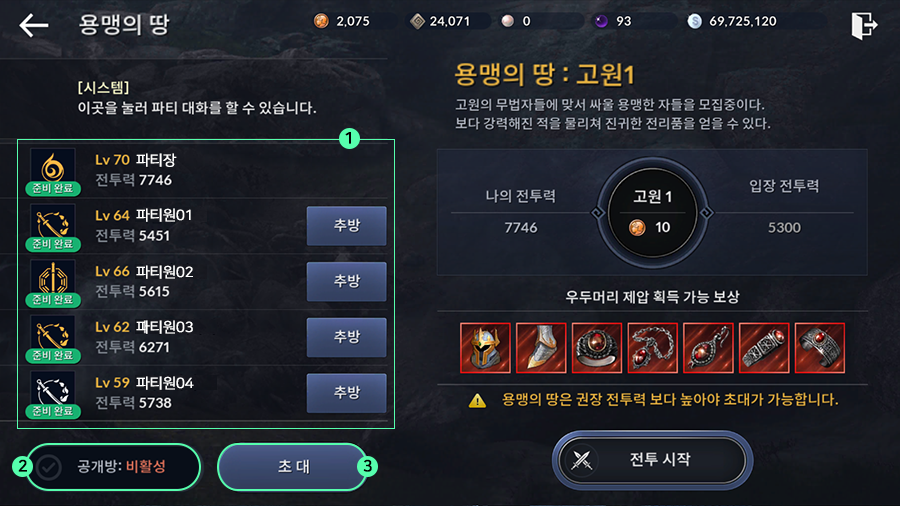
Task: Open party chat via system message
Action: pyautogui.click(x=196, y=98)
